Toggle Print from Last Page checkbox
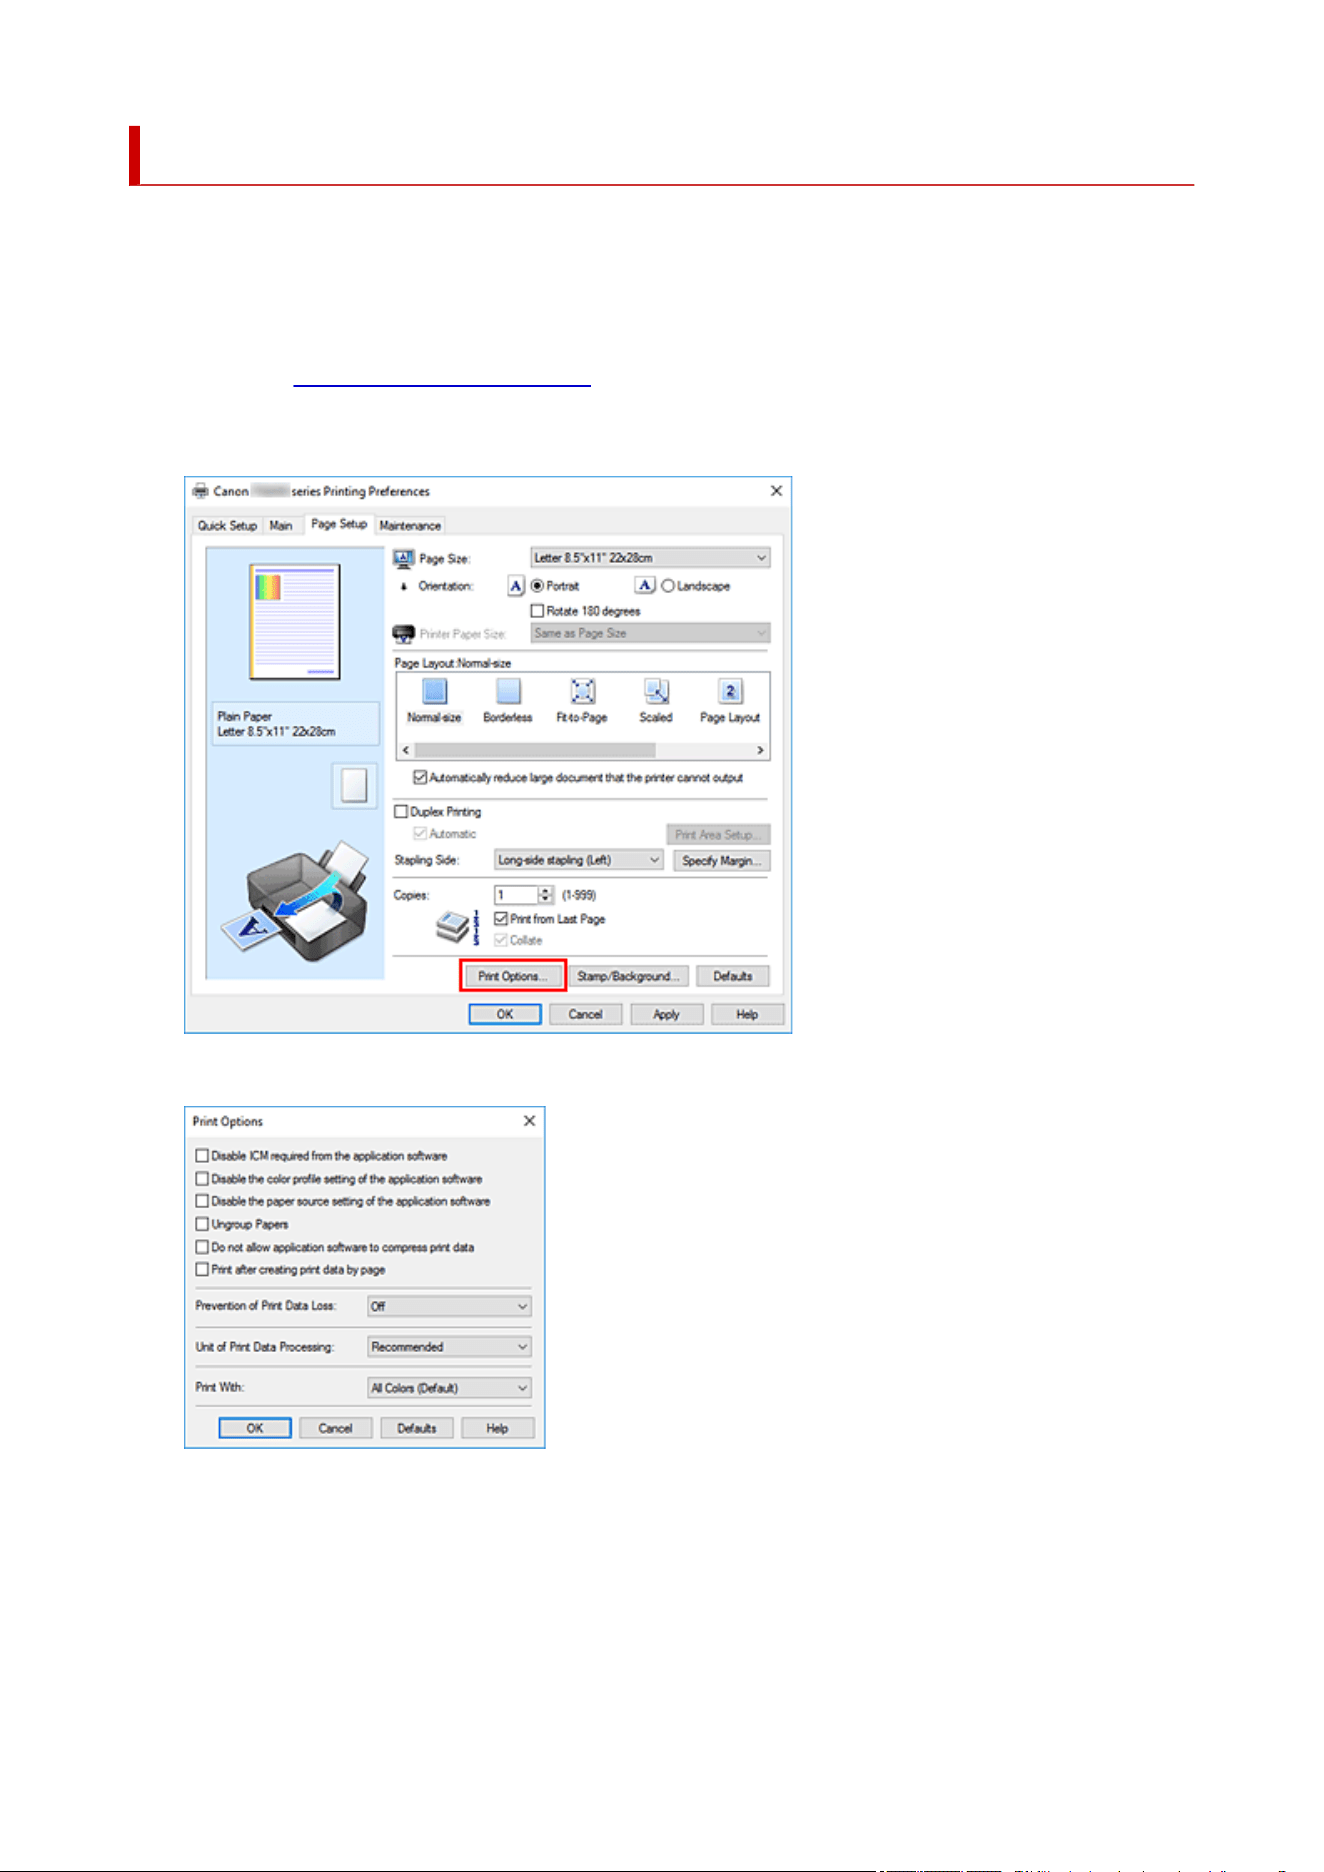This screenshot has width=1324, height=1872. (501, 918)
